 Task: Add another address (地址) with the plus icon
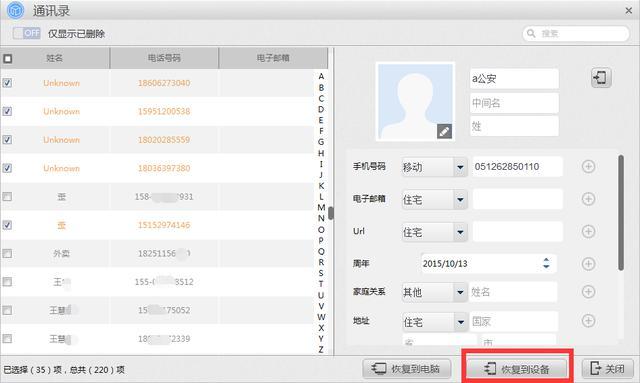[588, 321]
